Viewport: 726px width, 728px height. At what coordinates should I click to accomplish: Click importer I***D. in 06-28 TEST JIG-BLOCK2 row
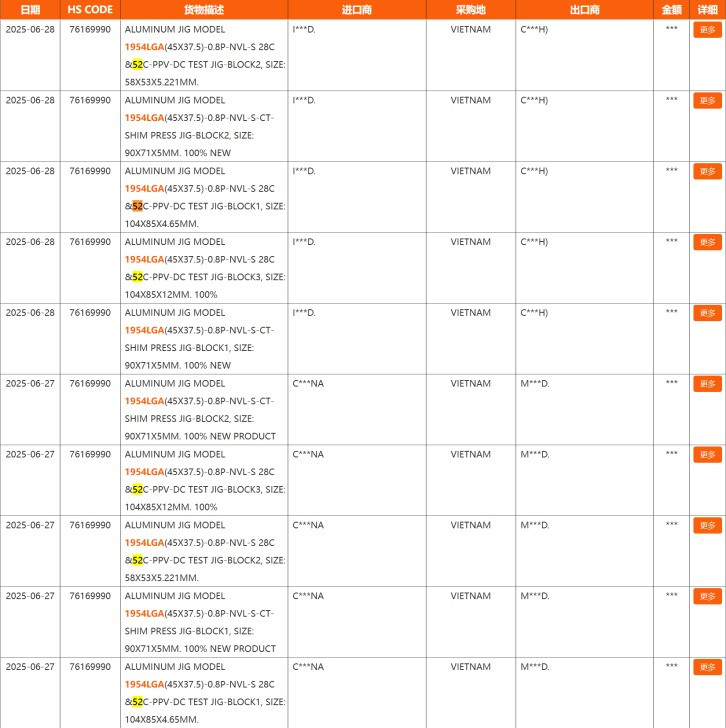(304, 29)
